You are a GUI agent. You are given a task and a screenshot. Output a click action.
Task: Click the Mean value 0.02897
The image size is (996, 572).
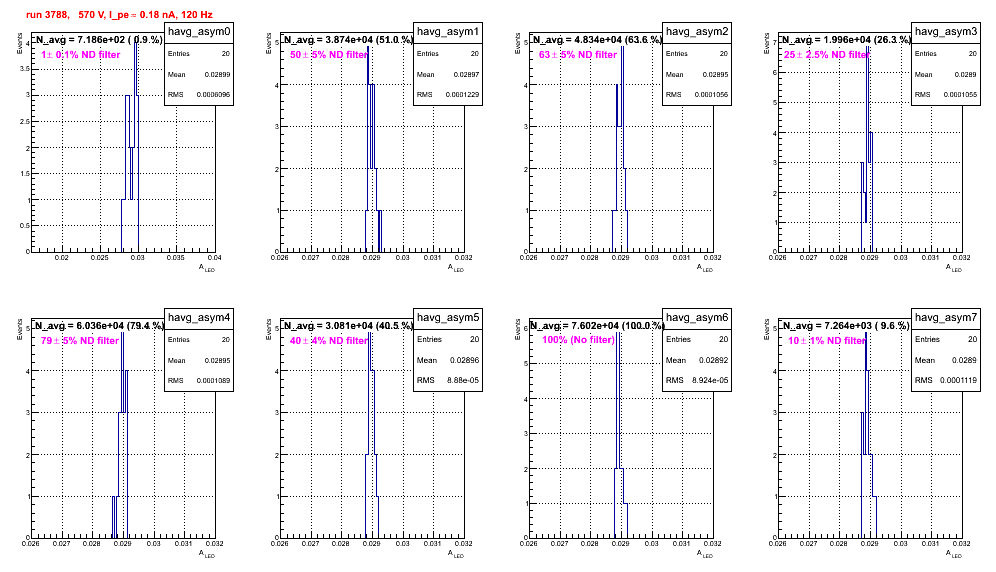click(466, 74)
